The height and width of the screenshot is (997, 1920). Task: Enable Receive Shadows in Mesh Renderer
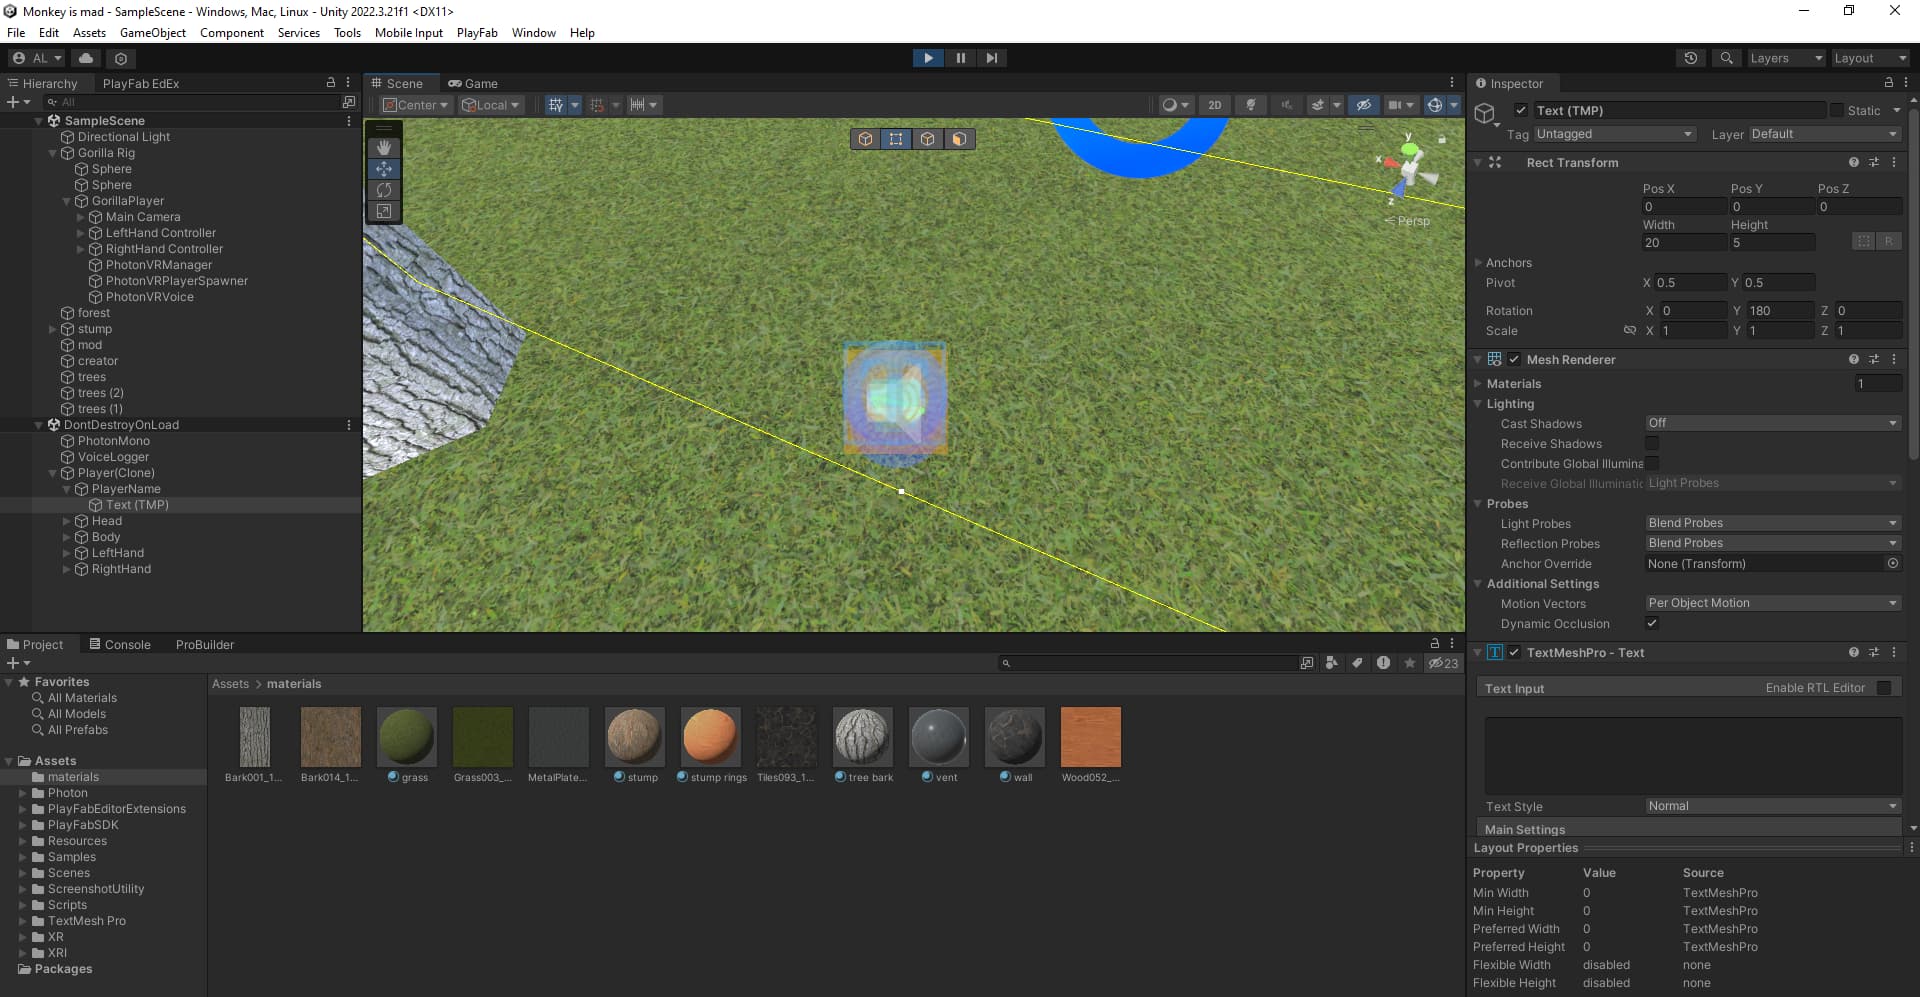click(x=1652, y=443)
